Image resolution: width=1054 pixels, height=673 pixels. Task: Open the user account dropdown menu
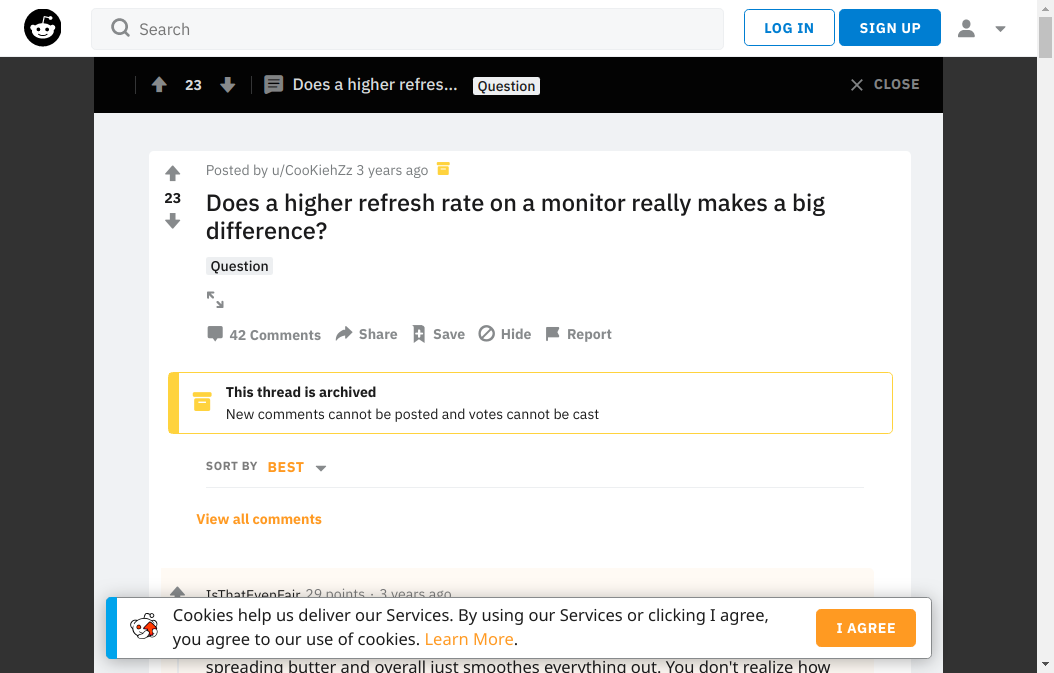[x=981, y=28]
